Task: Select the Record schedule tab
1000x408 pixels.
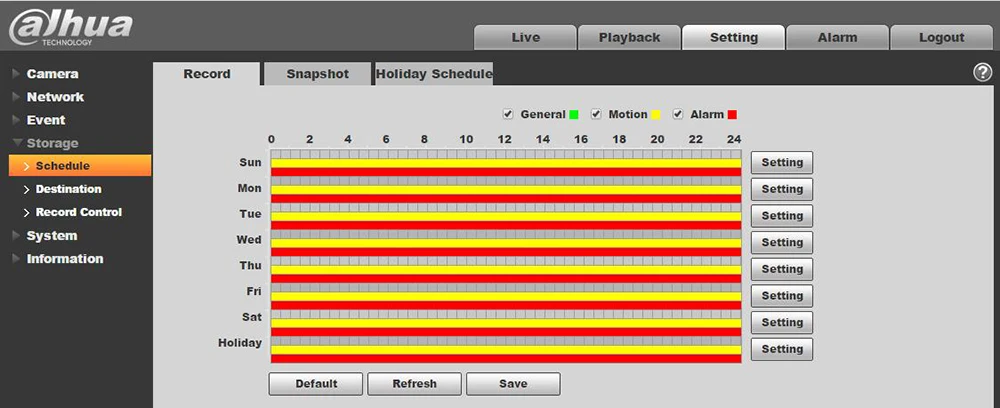Action: (207, 74)
